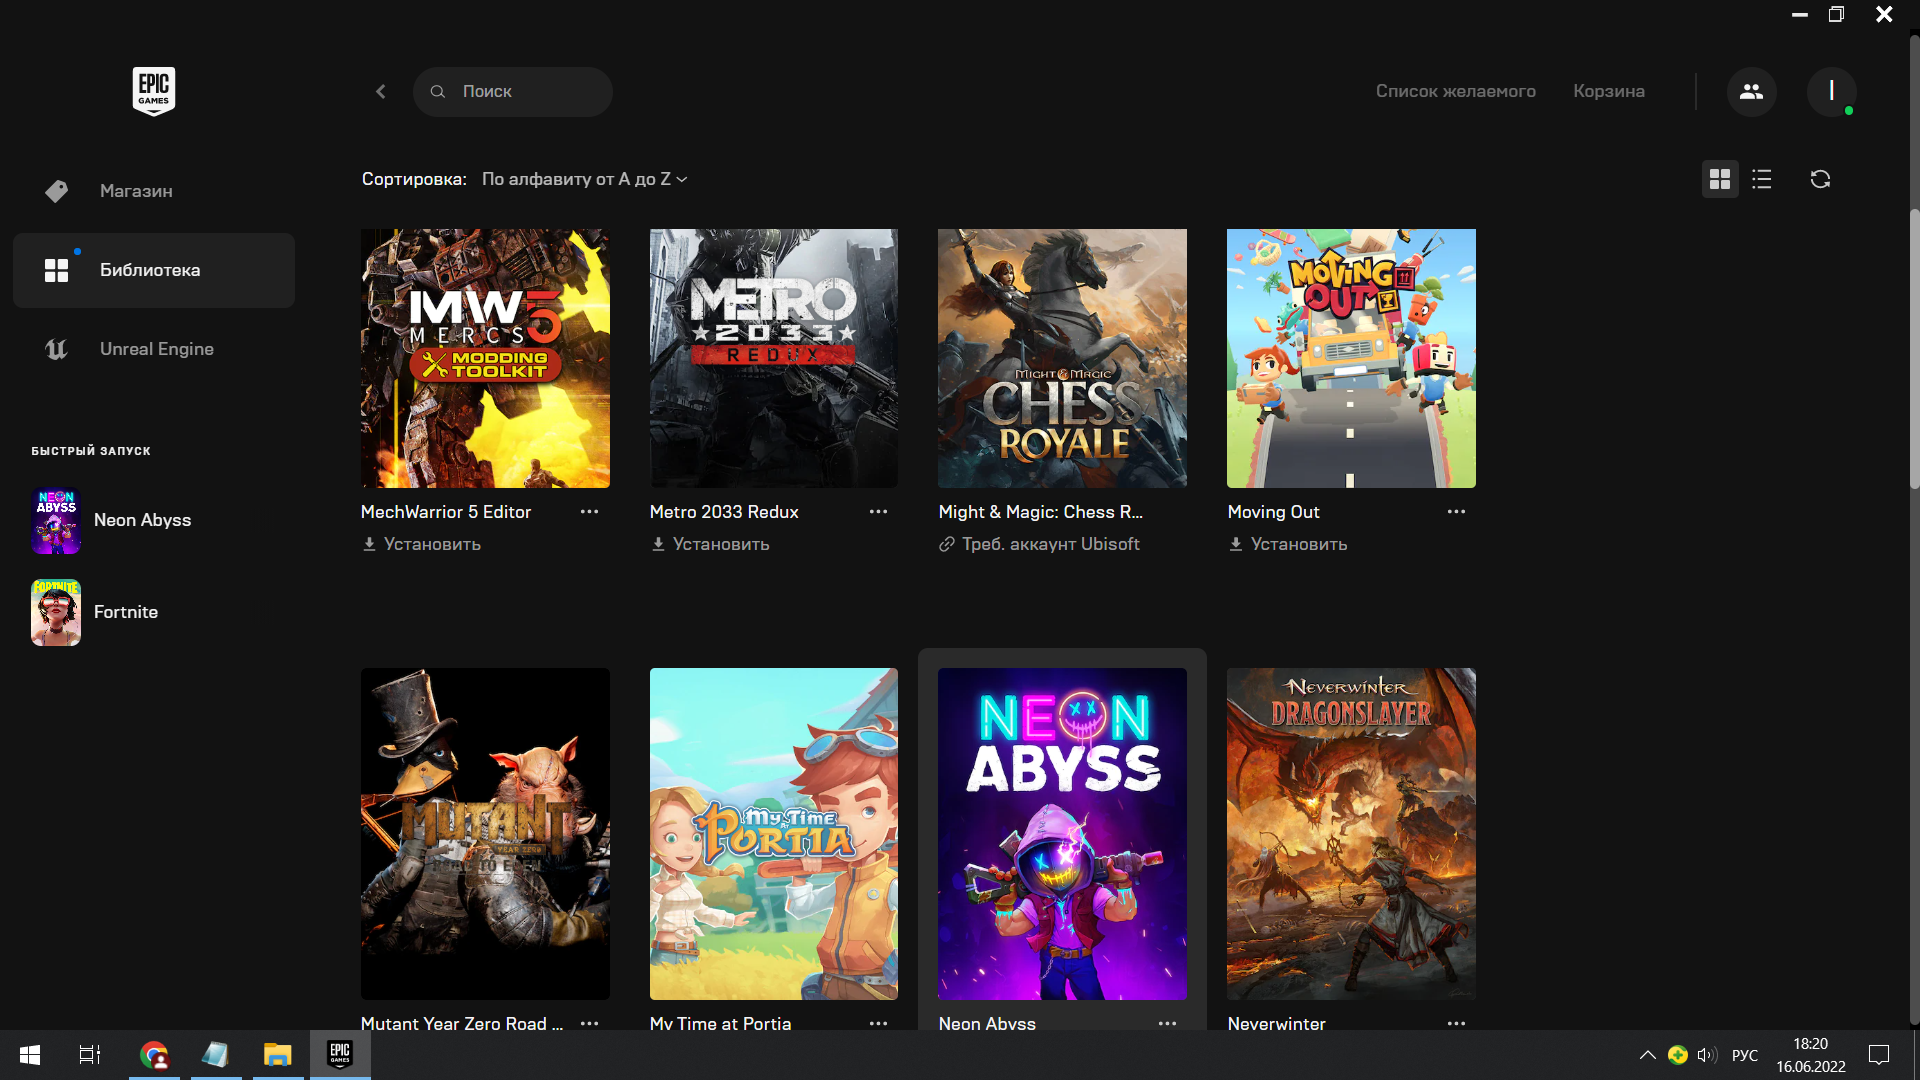This screenshot has height=1080, width=1920.
Task: Open Windows Start menu
Action: point(30,1055)
